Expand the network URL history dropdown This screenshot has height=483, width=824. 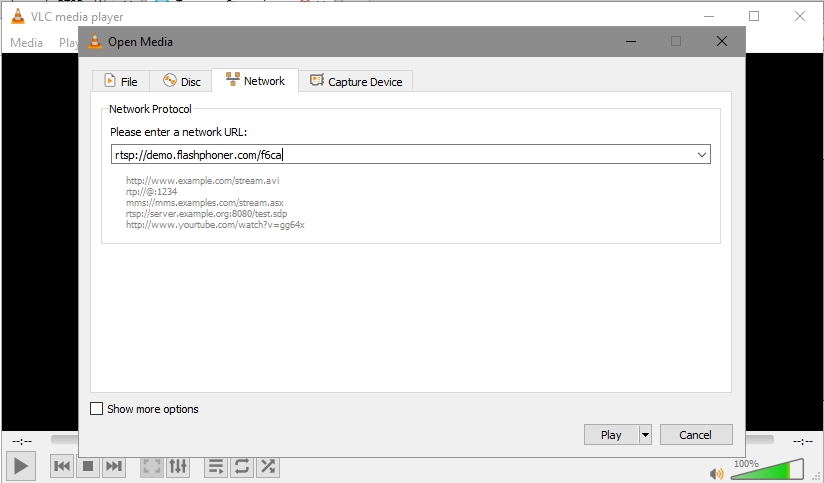coord(701,155)
